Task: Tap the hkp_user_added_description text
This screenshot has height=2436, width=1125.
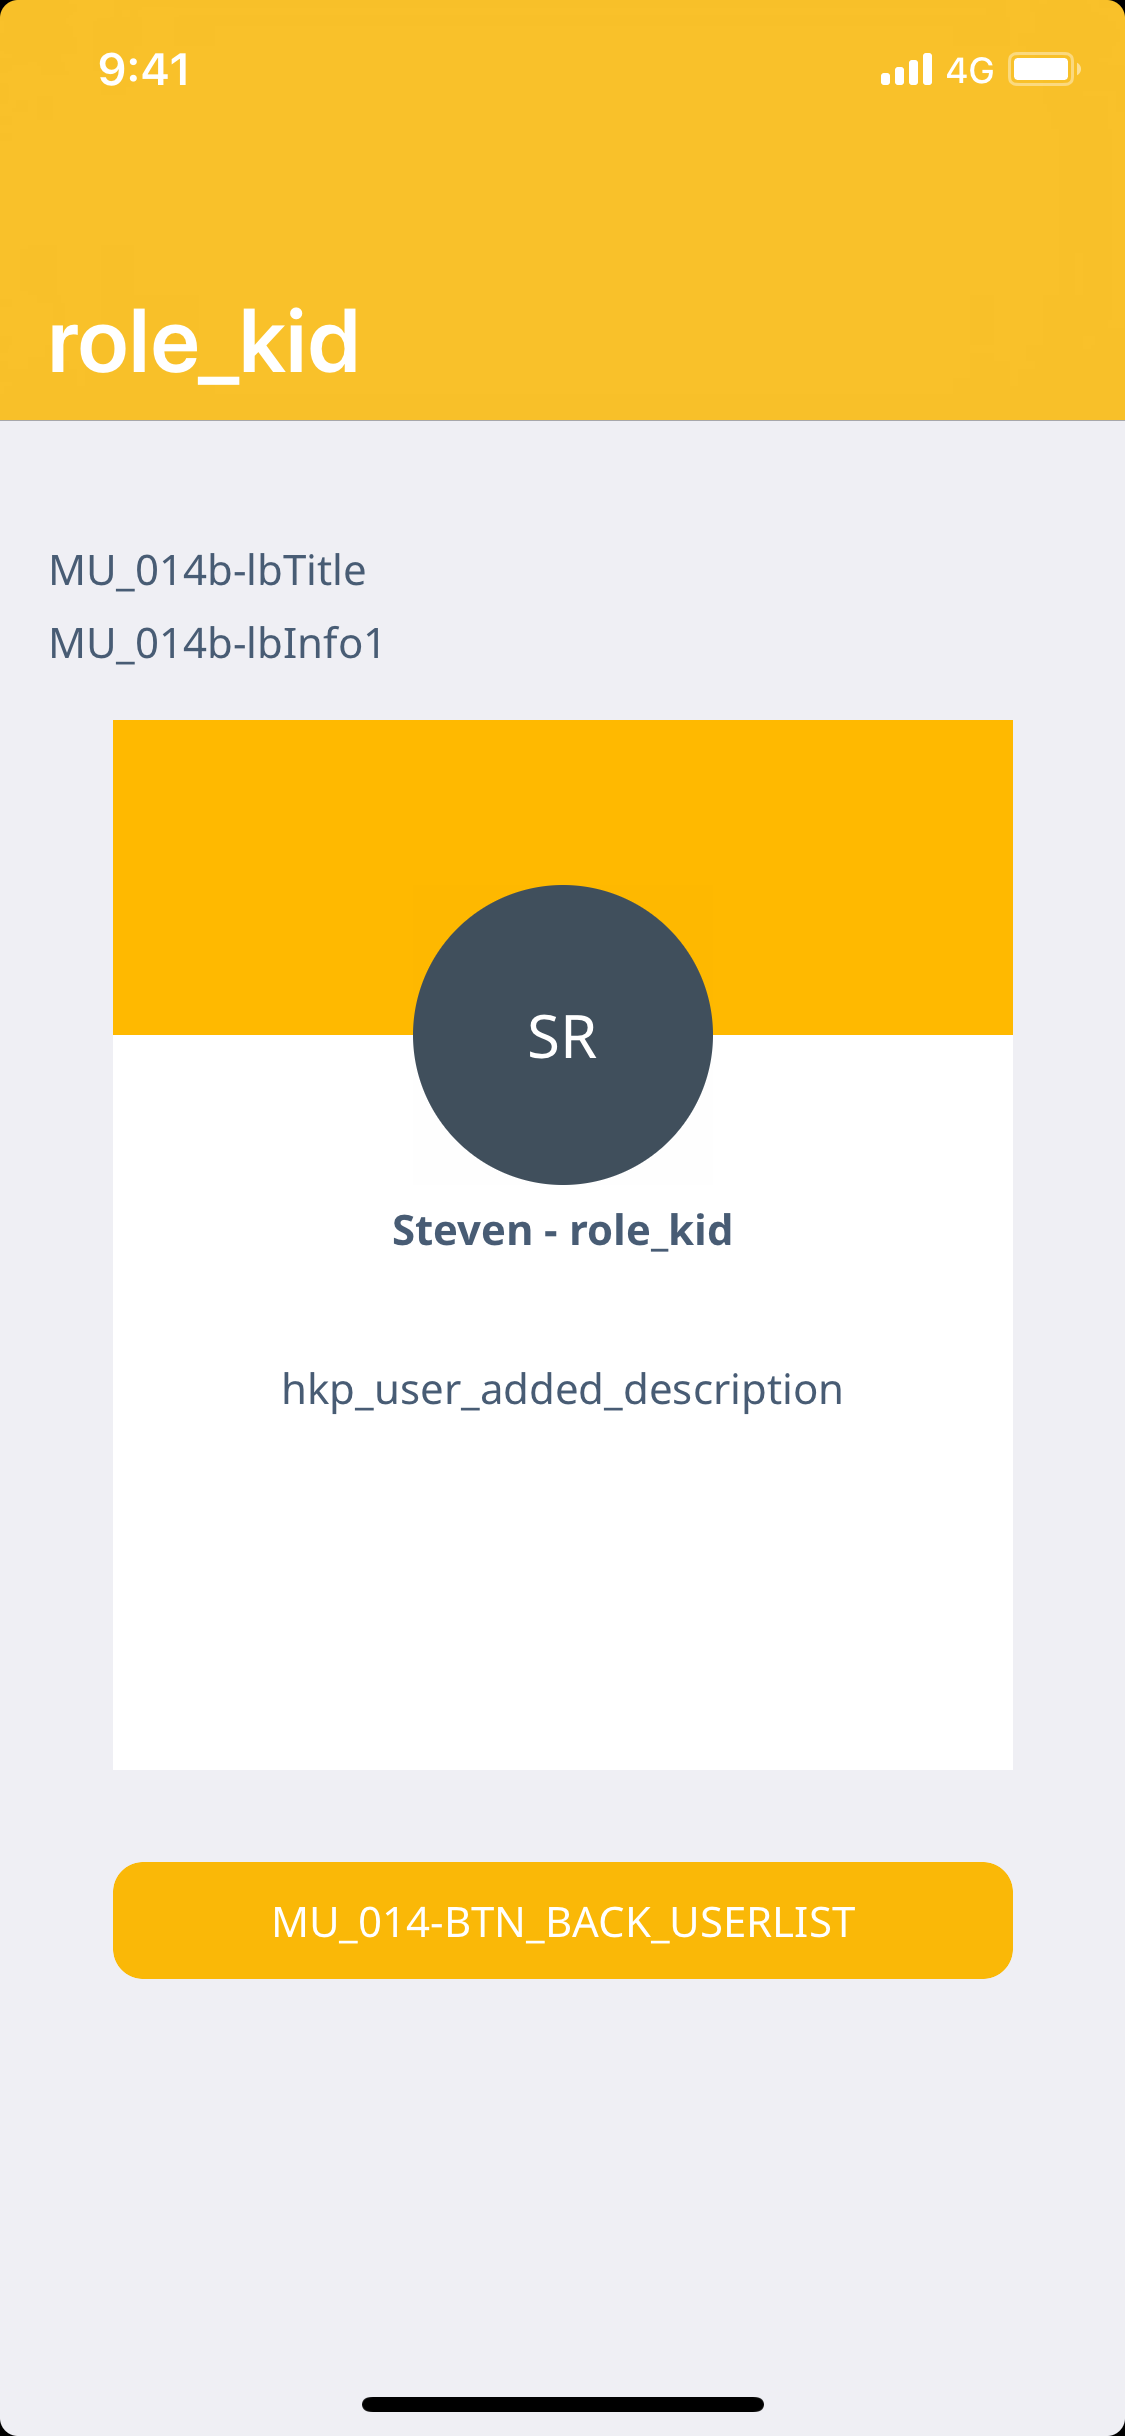Action: [x=562, y=1390]
